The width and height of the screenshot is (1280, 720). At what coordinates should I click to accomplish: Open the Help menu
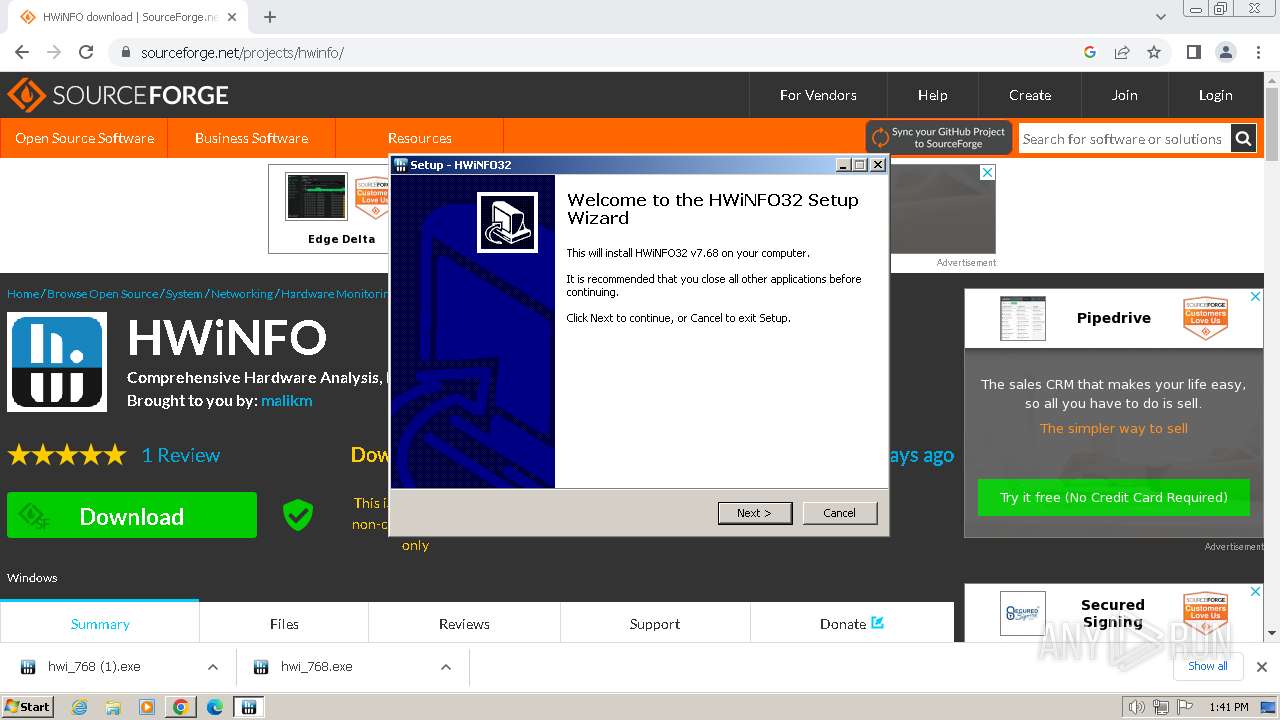(x=932, y=95)
